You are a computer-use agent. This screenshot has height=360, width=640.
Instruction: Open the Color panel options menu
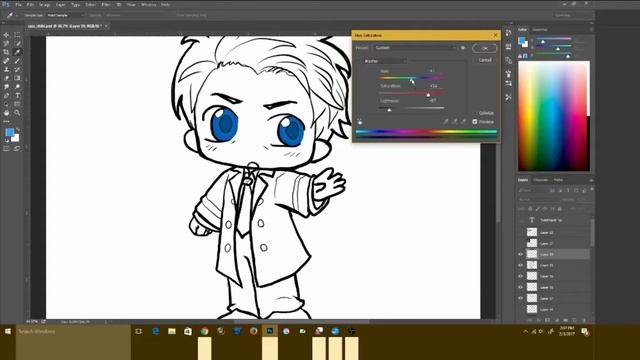pyautogui.click(x=591, y=30)
